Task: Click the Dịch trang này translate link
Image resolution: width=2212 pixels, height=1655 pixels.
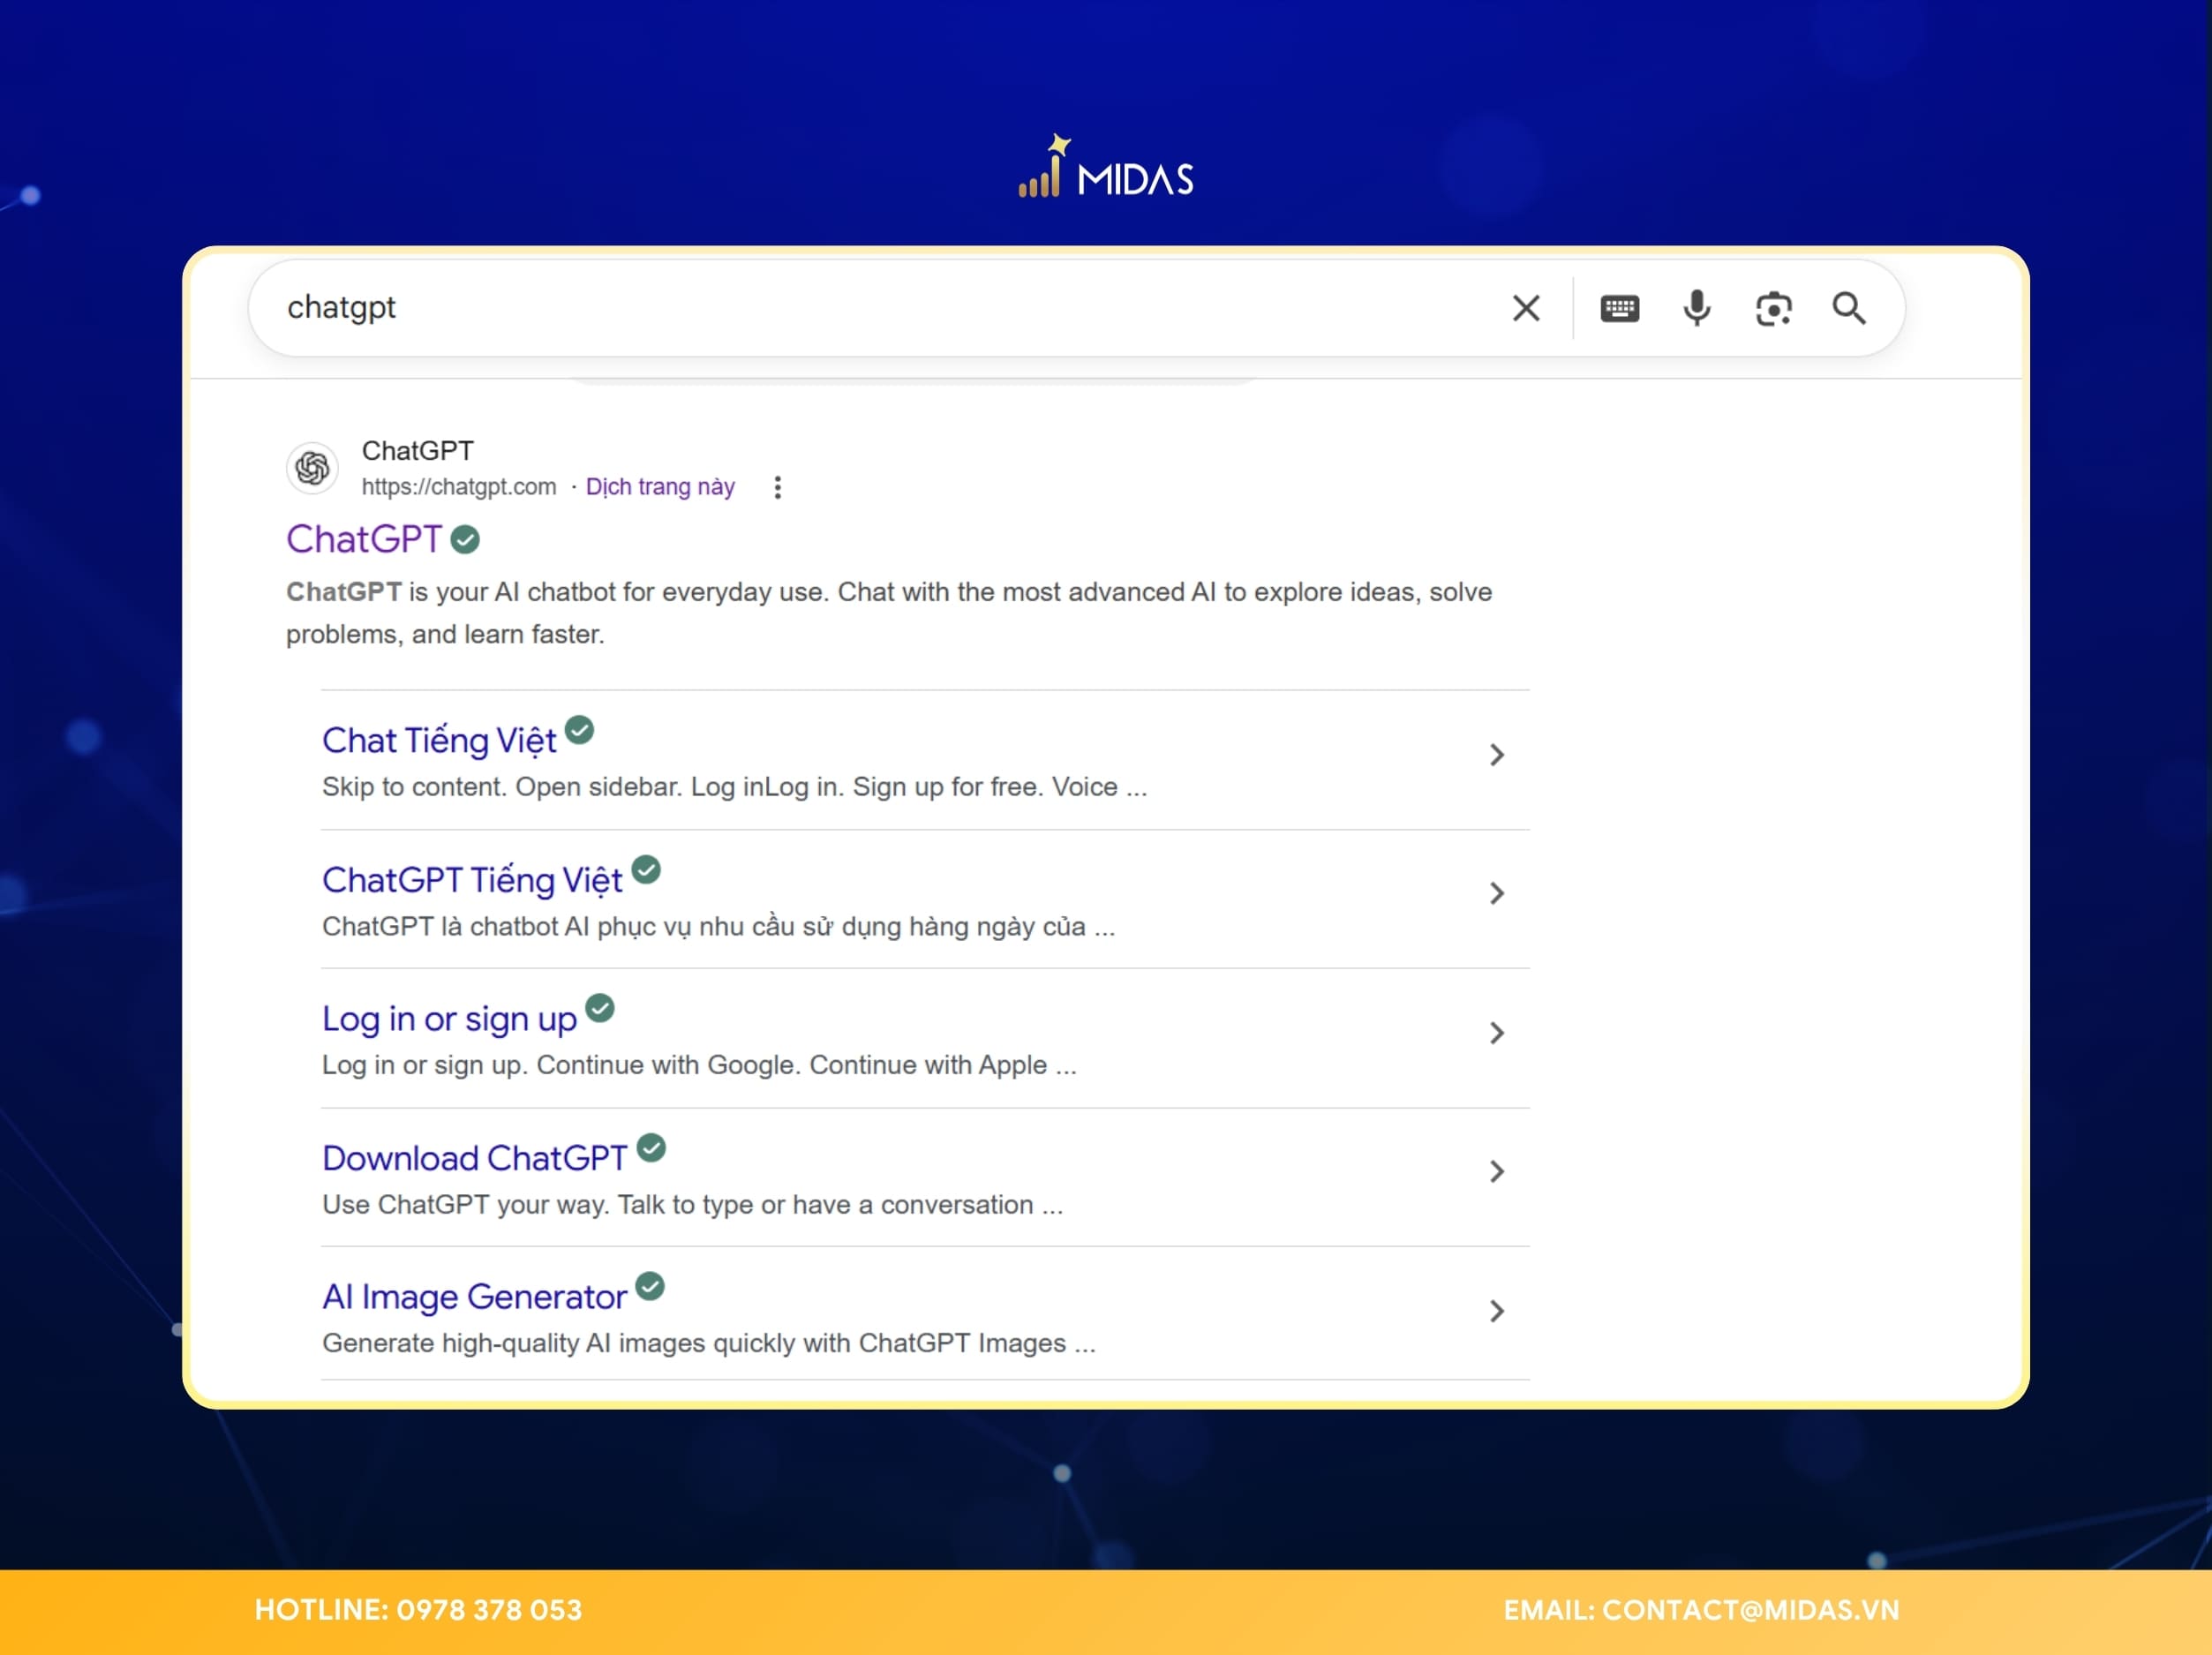Action: click(660, 487)
